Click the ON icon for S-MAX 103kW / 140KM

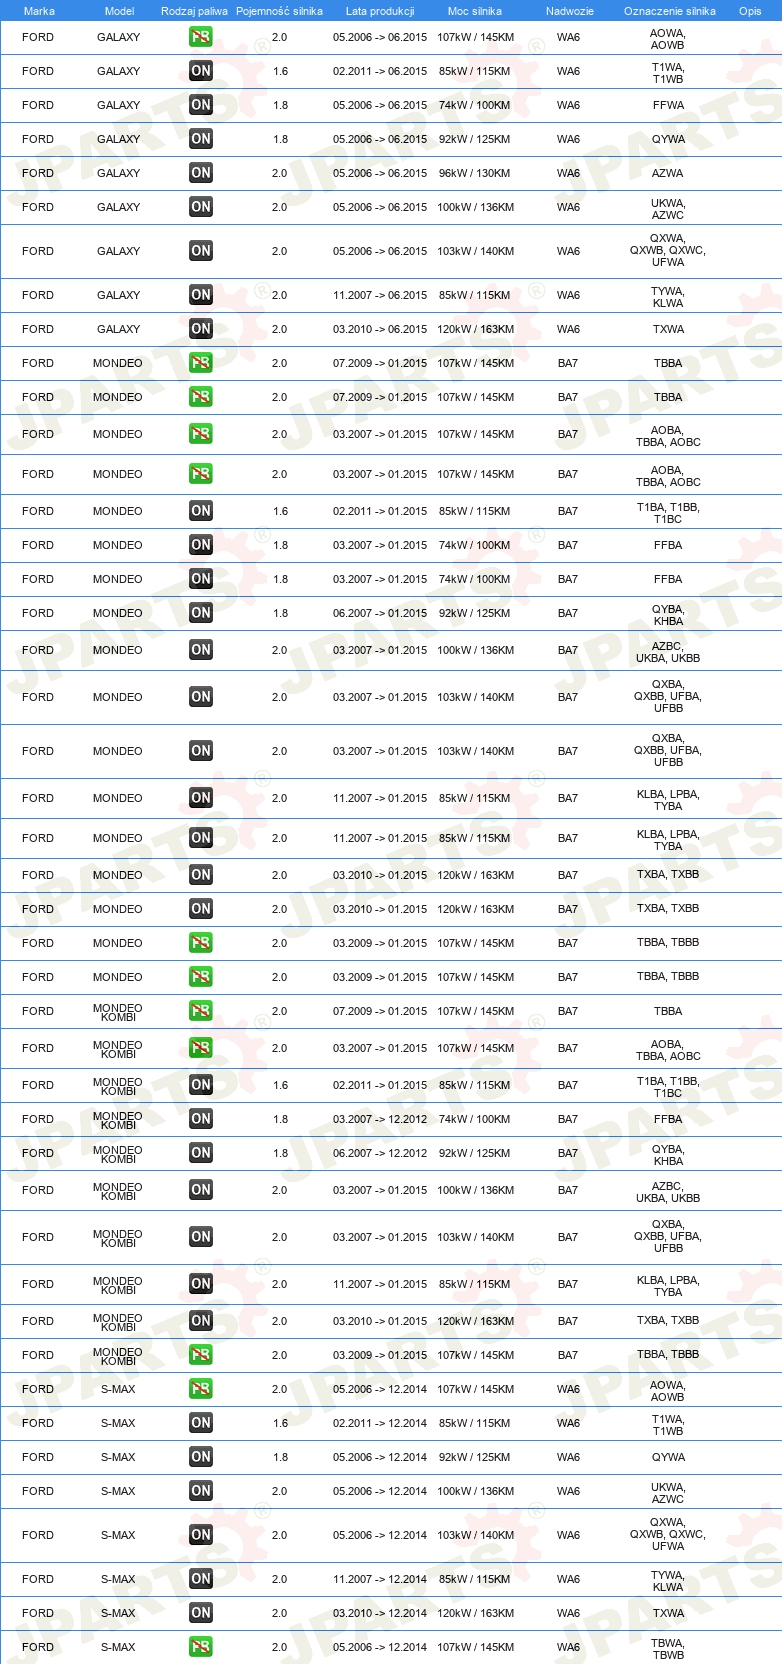coord(201,1535)
